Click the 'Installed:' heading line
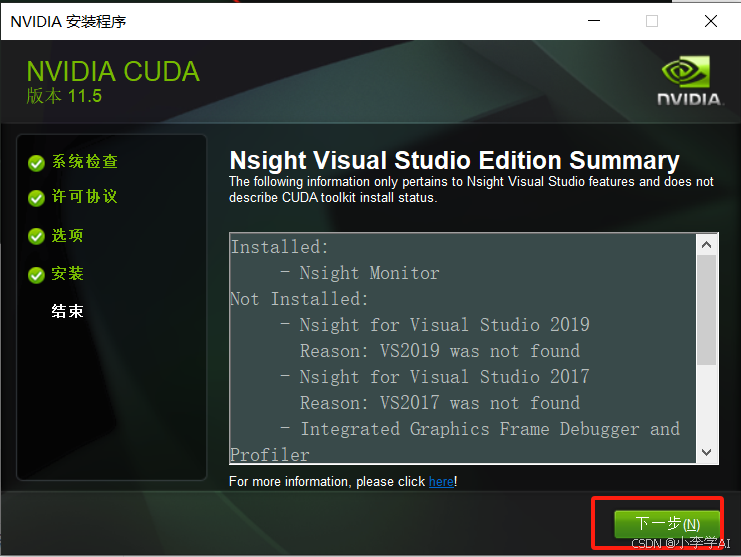The height and width of the screenshot is (557, 741). click(x=279, y=247)
